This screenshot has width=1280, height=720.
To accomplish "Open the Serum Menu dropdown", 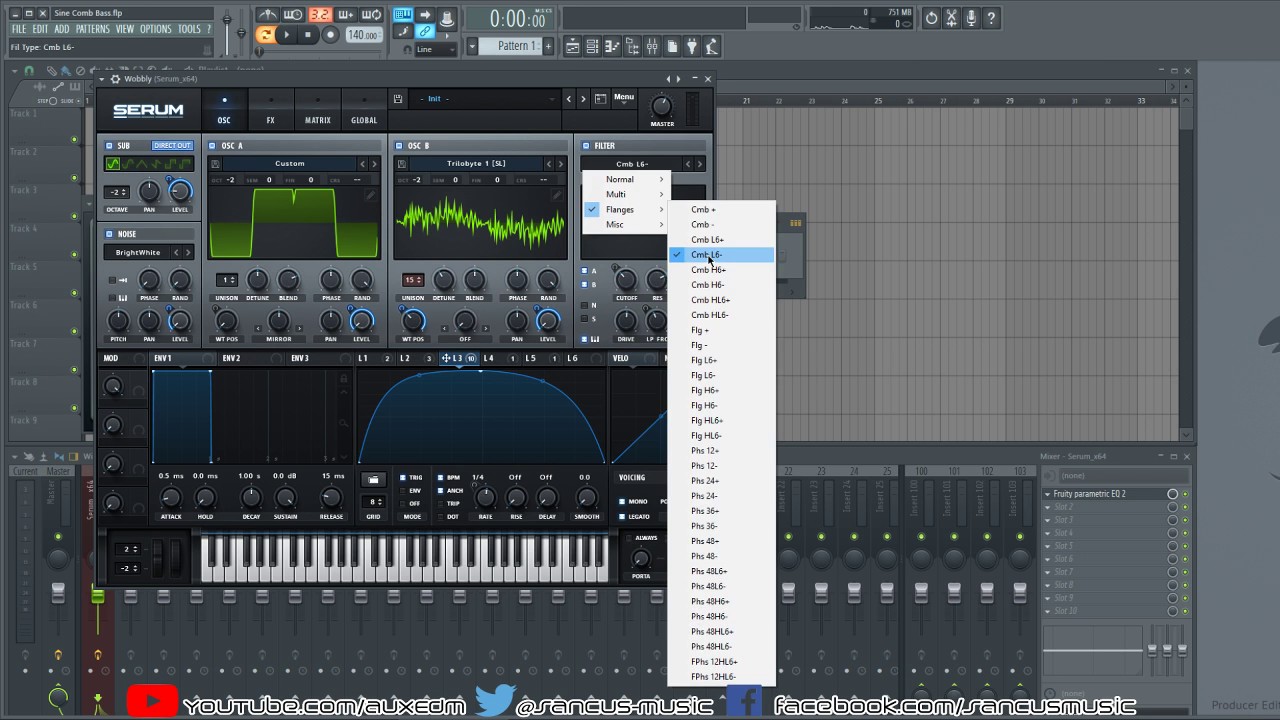I will [624, 98].
